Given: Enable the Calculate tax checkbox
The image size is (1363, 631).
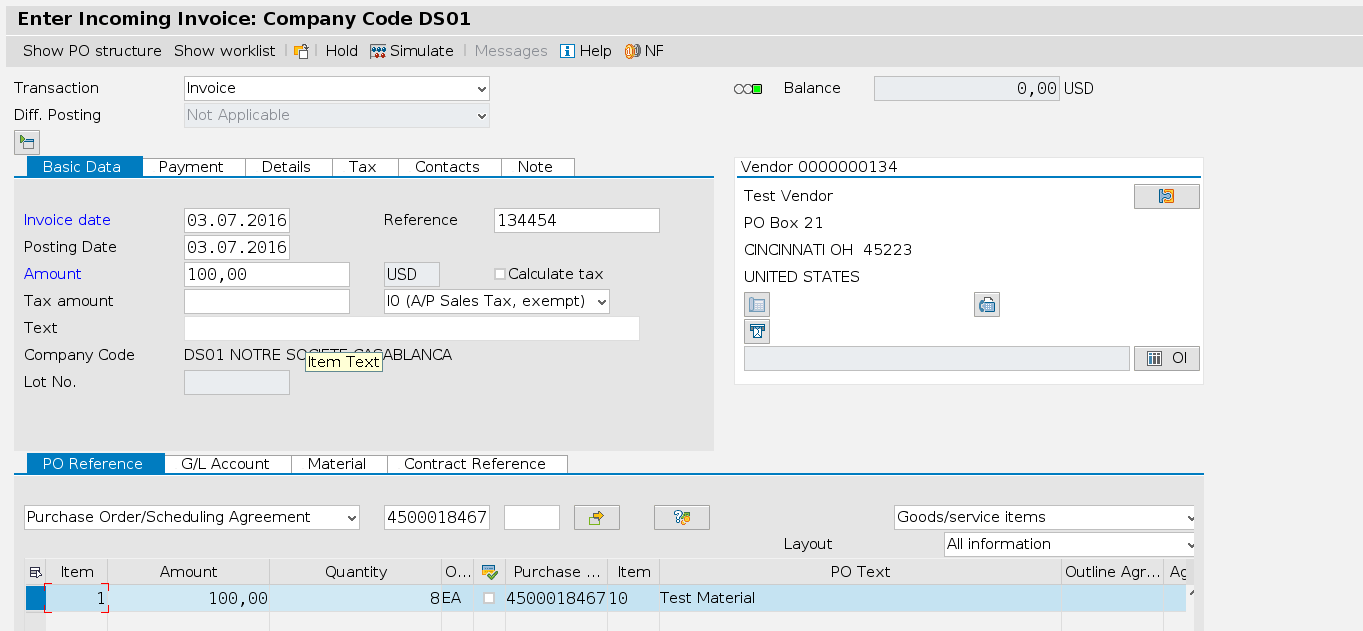Looking at the screenshot, I should 499,273.
